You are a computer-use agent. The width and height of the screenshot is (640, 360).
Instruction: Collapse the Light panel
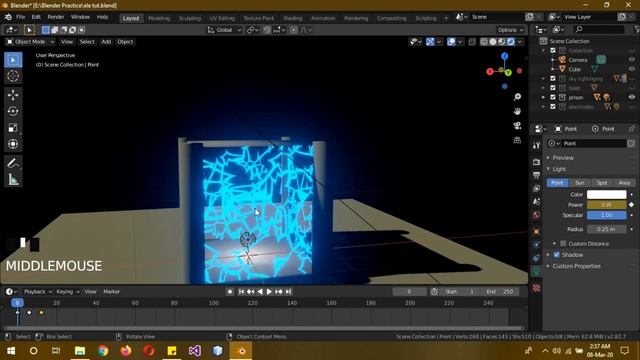click(559, 169)
